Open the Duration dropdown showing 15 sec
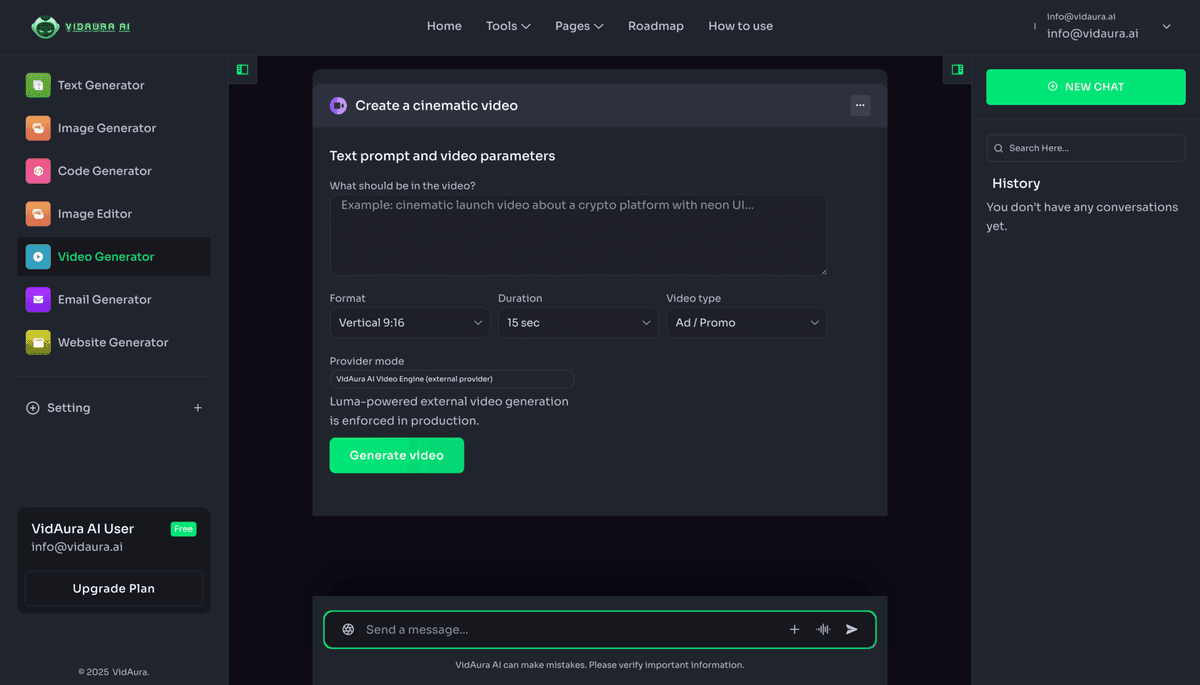Viewport: 1200px width, 685px height. click(x=578, y=323)
